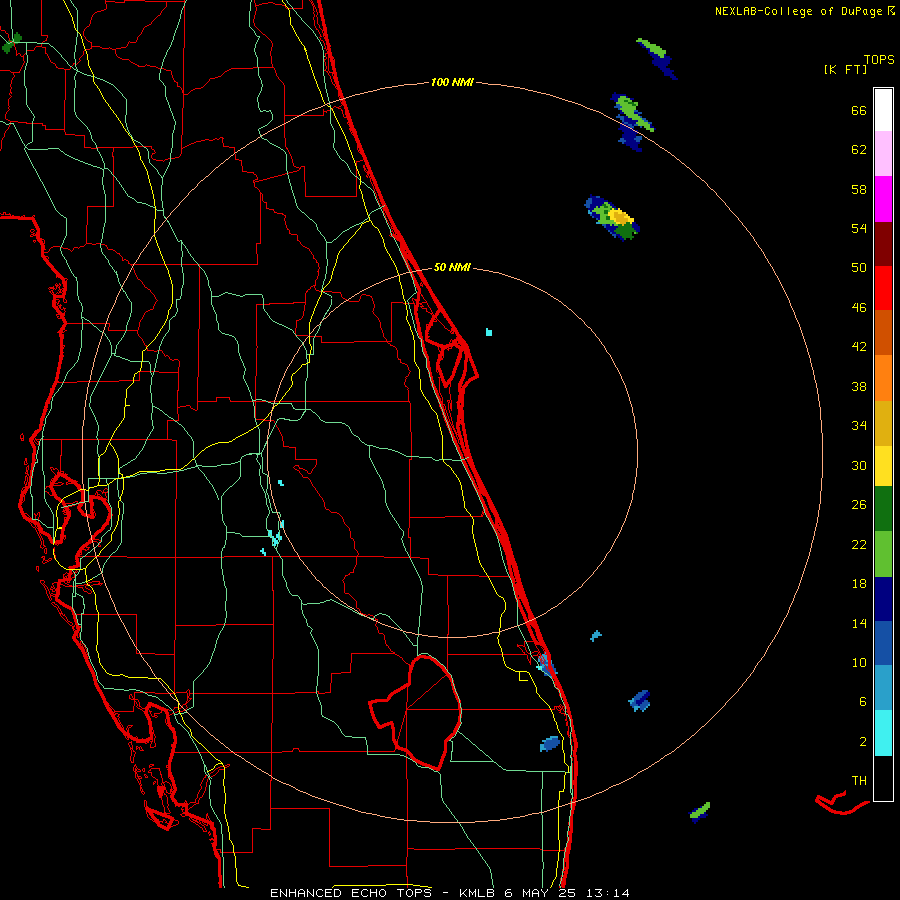Click the gold legend swatch

click(883, 423)
